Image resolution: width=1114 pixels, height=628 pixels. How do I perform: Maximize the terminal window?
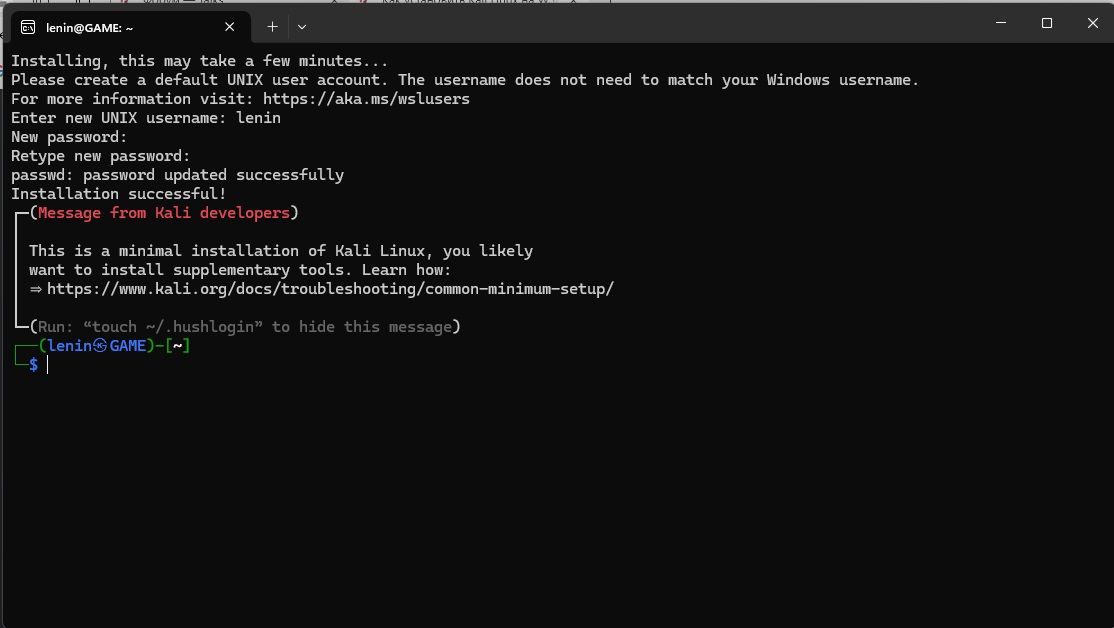pyautogui.click(x=1047, y=23)
